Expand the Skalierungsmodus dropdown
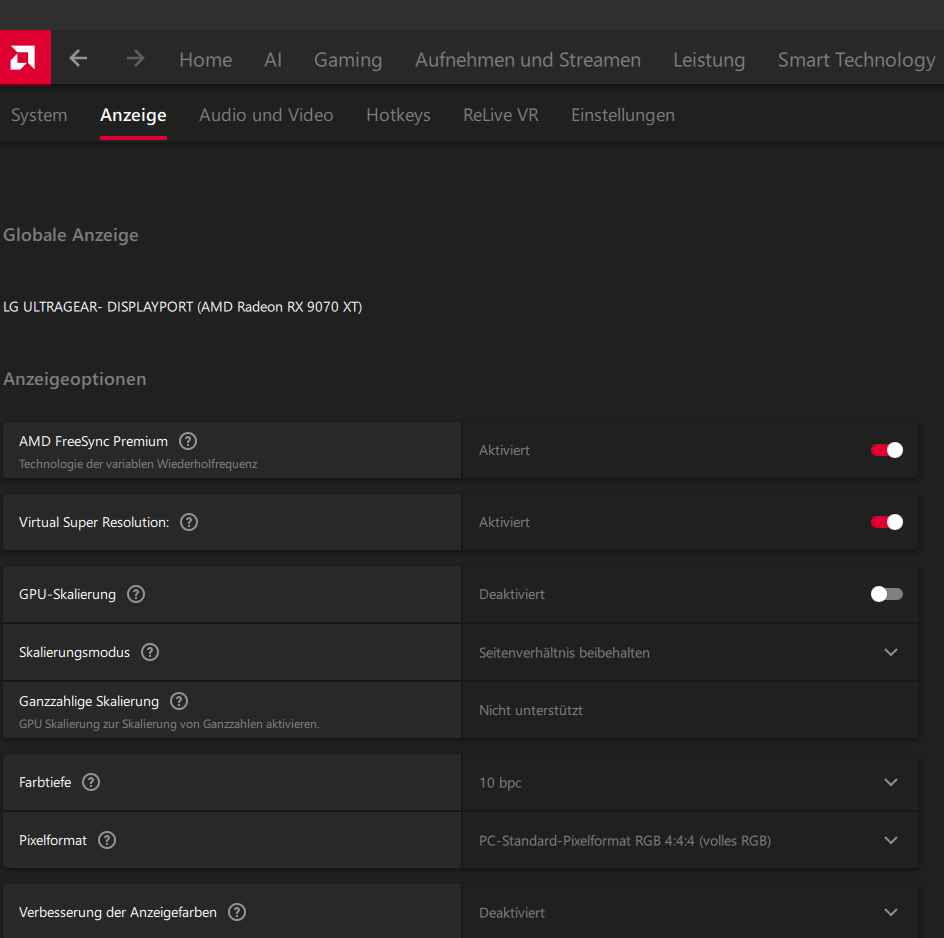944x938 pixels. pyautogui.click(x=891, y=652)
